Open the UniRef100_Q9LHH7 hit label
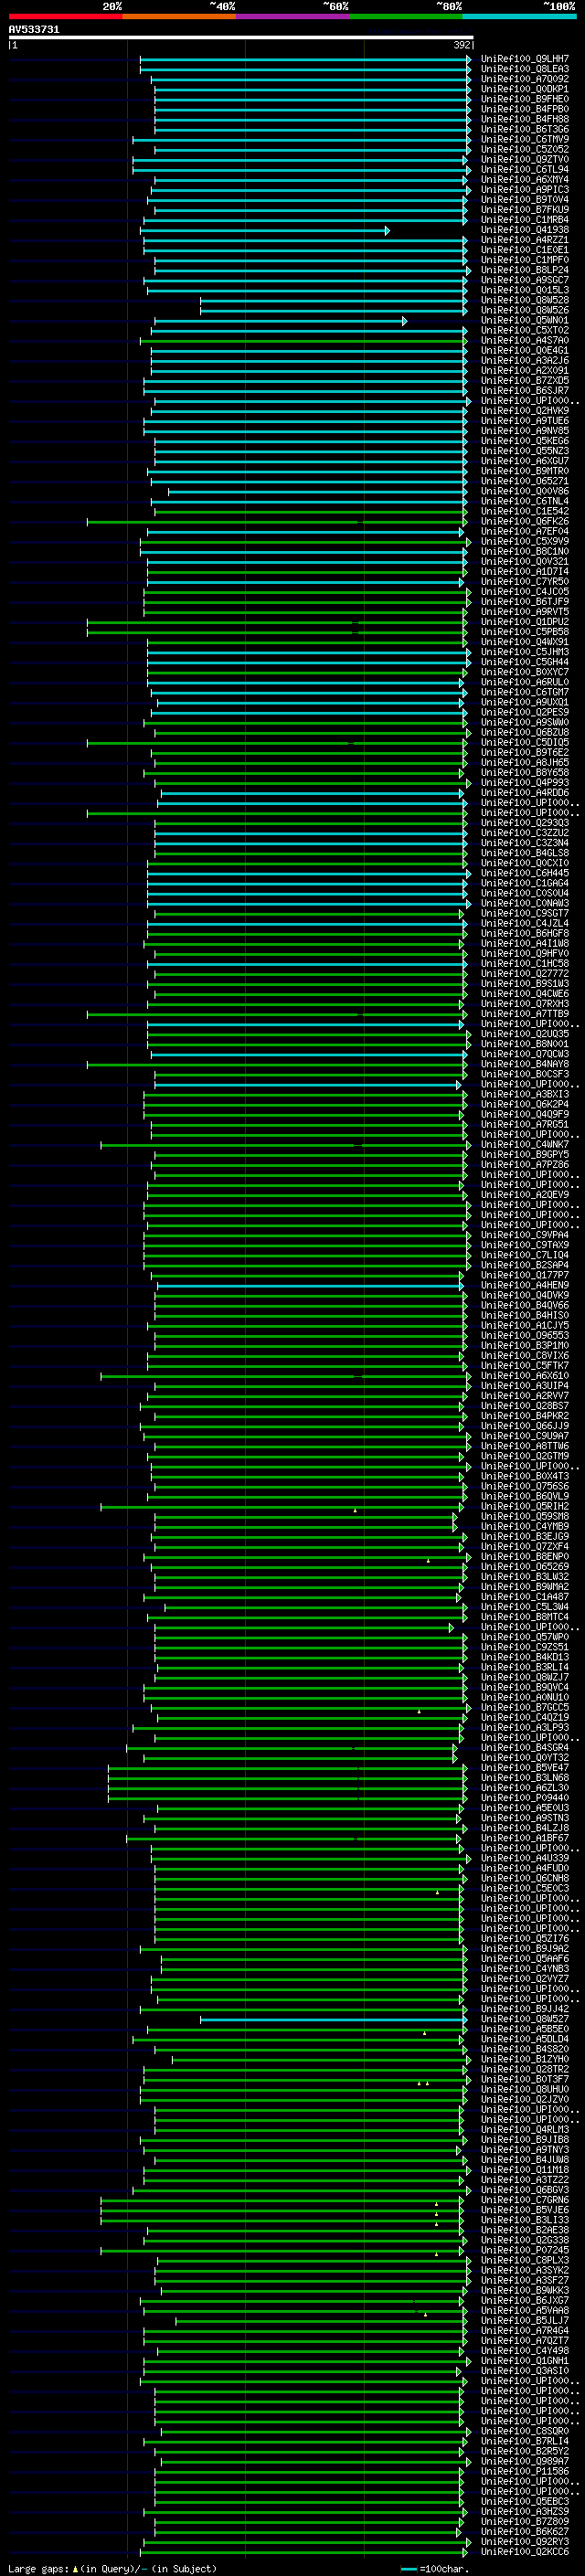This screenshot has width=585, height=2576. pyautogui.click(x=525, y=59)
